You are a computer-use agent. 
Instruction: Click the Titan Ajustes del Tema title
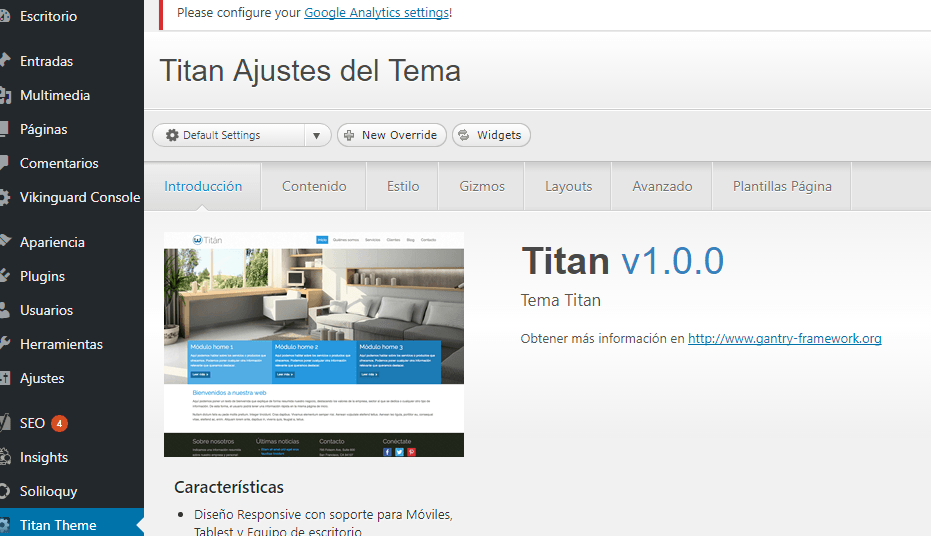[x=310, y=71]
